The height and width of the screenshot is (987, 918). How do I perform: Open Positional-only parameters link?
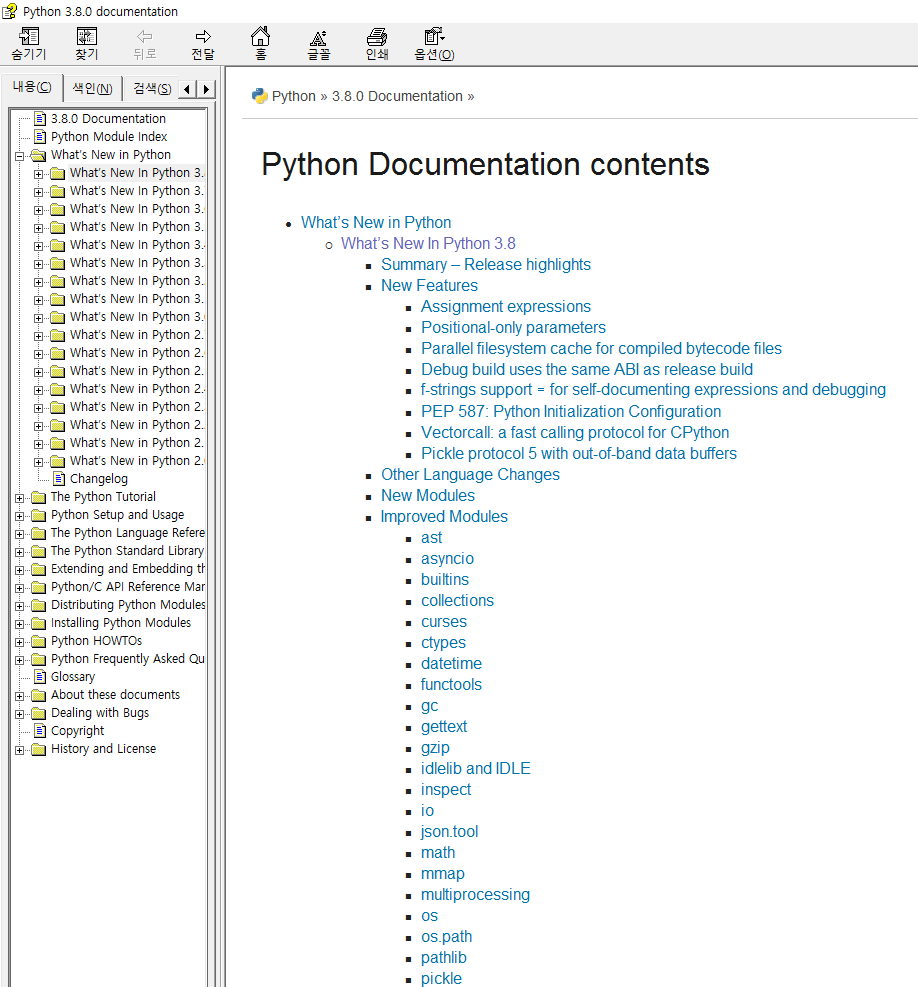click(x=513, y=327)
